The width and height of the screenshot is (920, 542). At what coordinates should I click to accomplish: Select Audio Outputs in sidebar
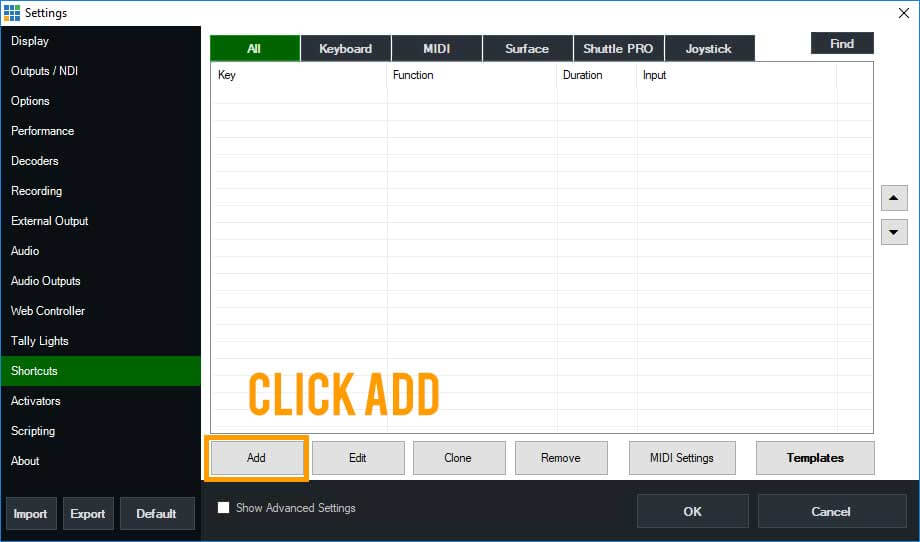[46, 281]
